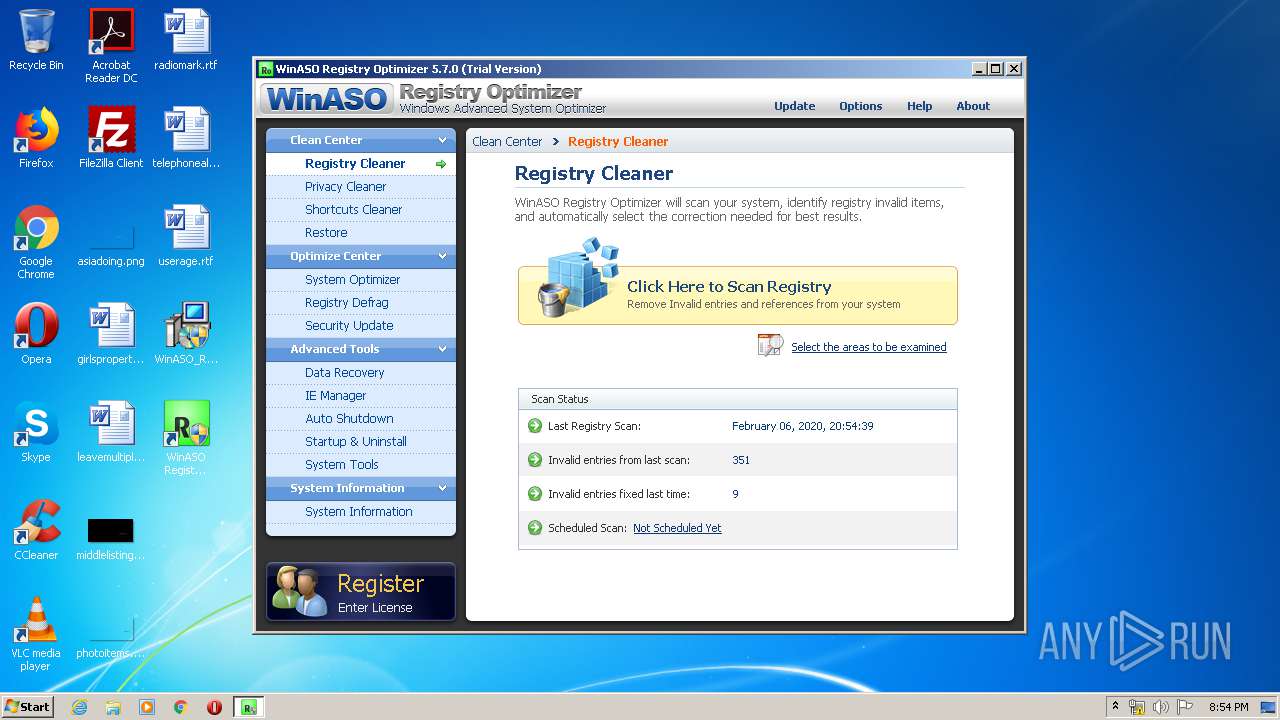Click the value 351 invalid entries
Screen dimensions: 1280x720
click(x=741, y=460)
